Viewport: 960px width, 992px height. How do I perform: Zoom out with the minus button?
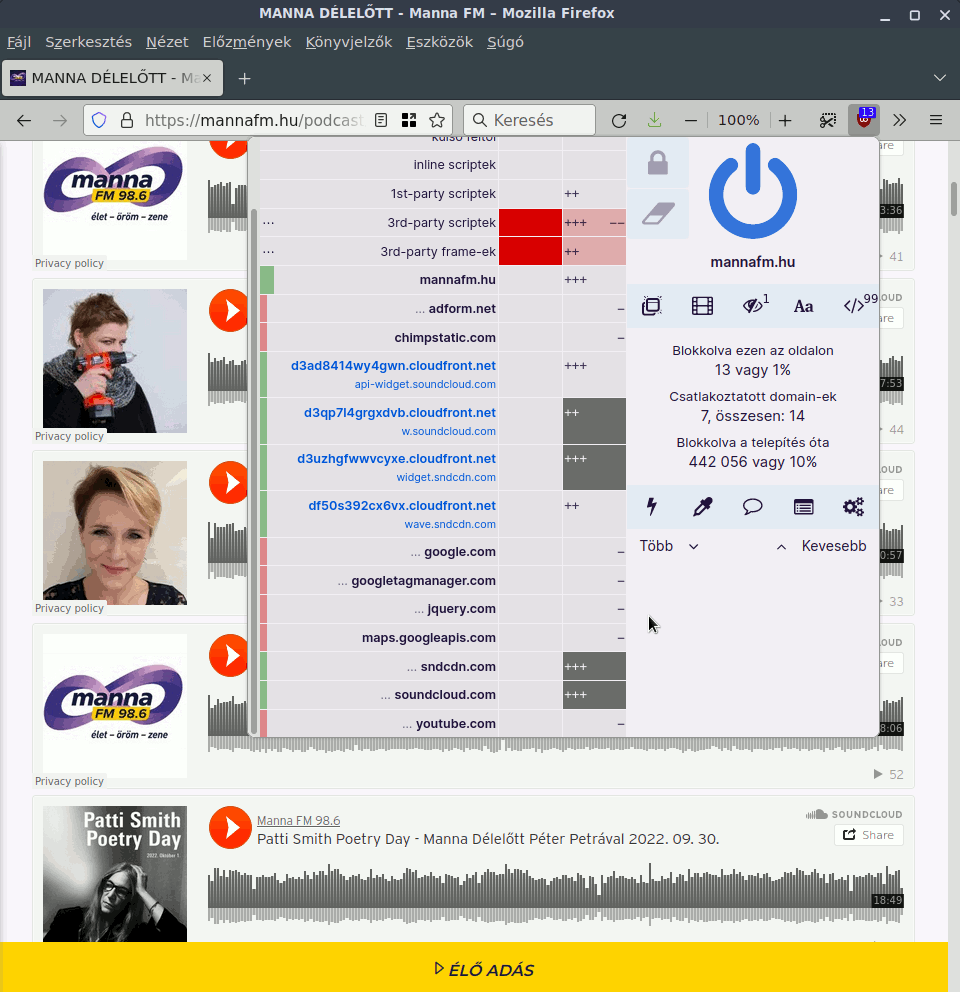[691, 120]
